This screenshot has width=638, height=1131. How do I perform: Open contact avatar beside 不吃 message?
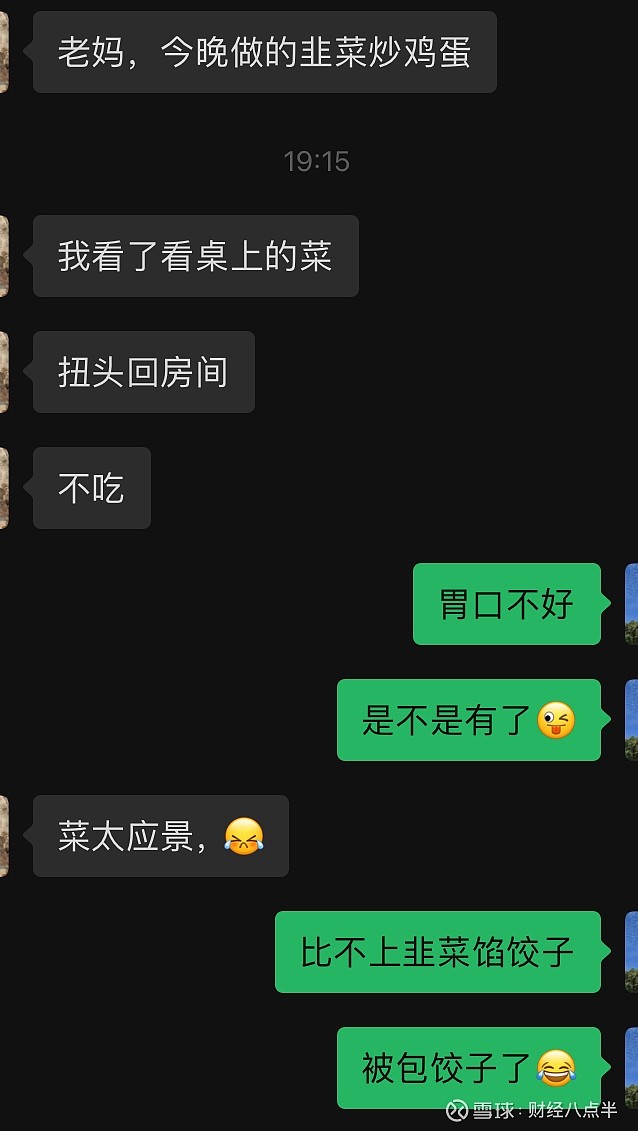click(4, 488)
